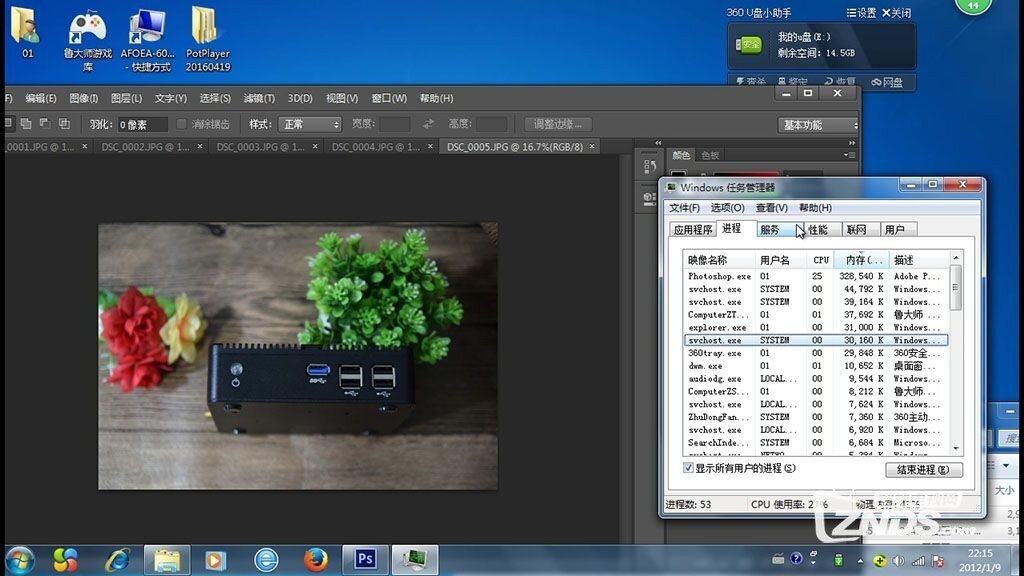Open Photoshop 图像(I) menu
This screenshot has height=576, width=1024.
[x=84, y=98]
